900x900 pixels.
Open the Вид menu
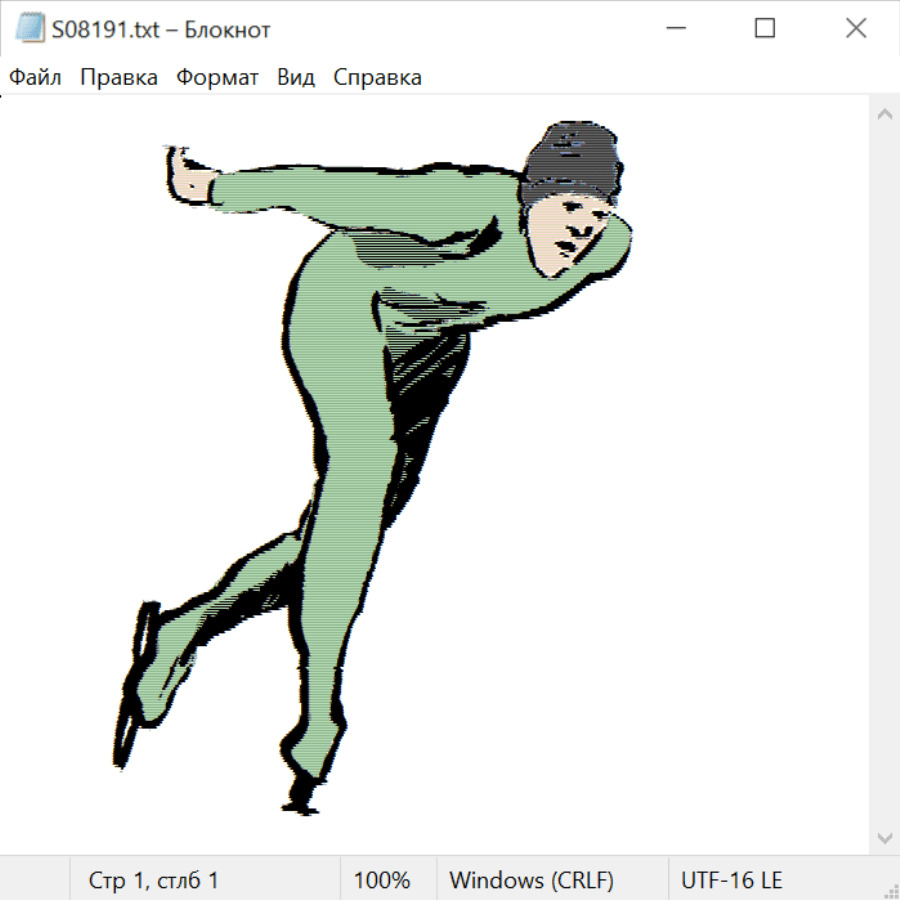[296, 78]
